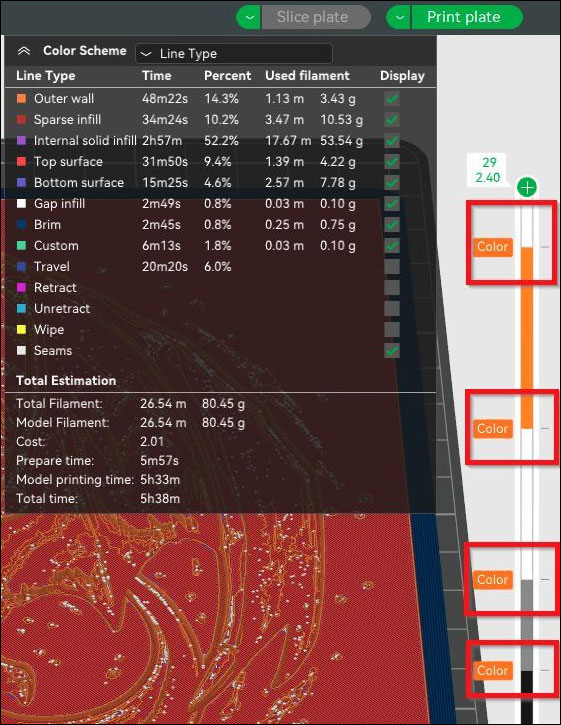Click the Custom green legend square
Image resolution: width=561 pixels, height=725 pixels.
pyautogui.click(x=21, y=246)
